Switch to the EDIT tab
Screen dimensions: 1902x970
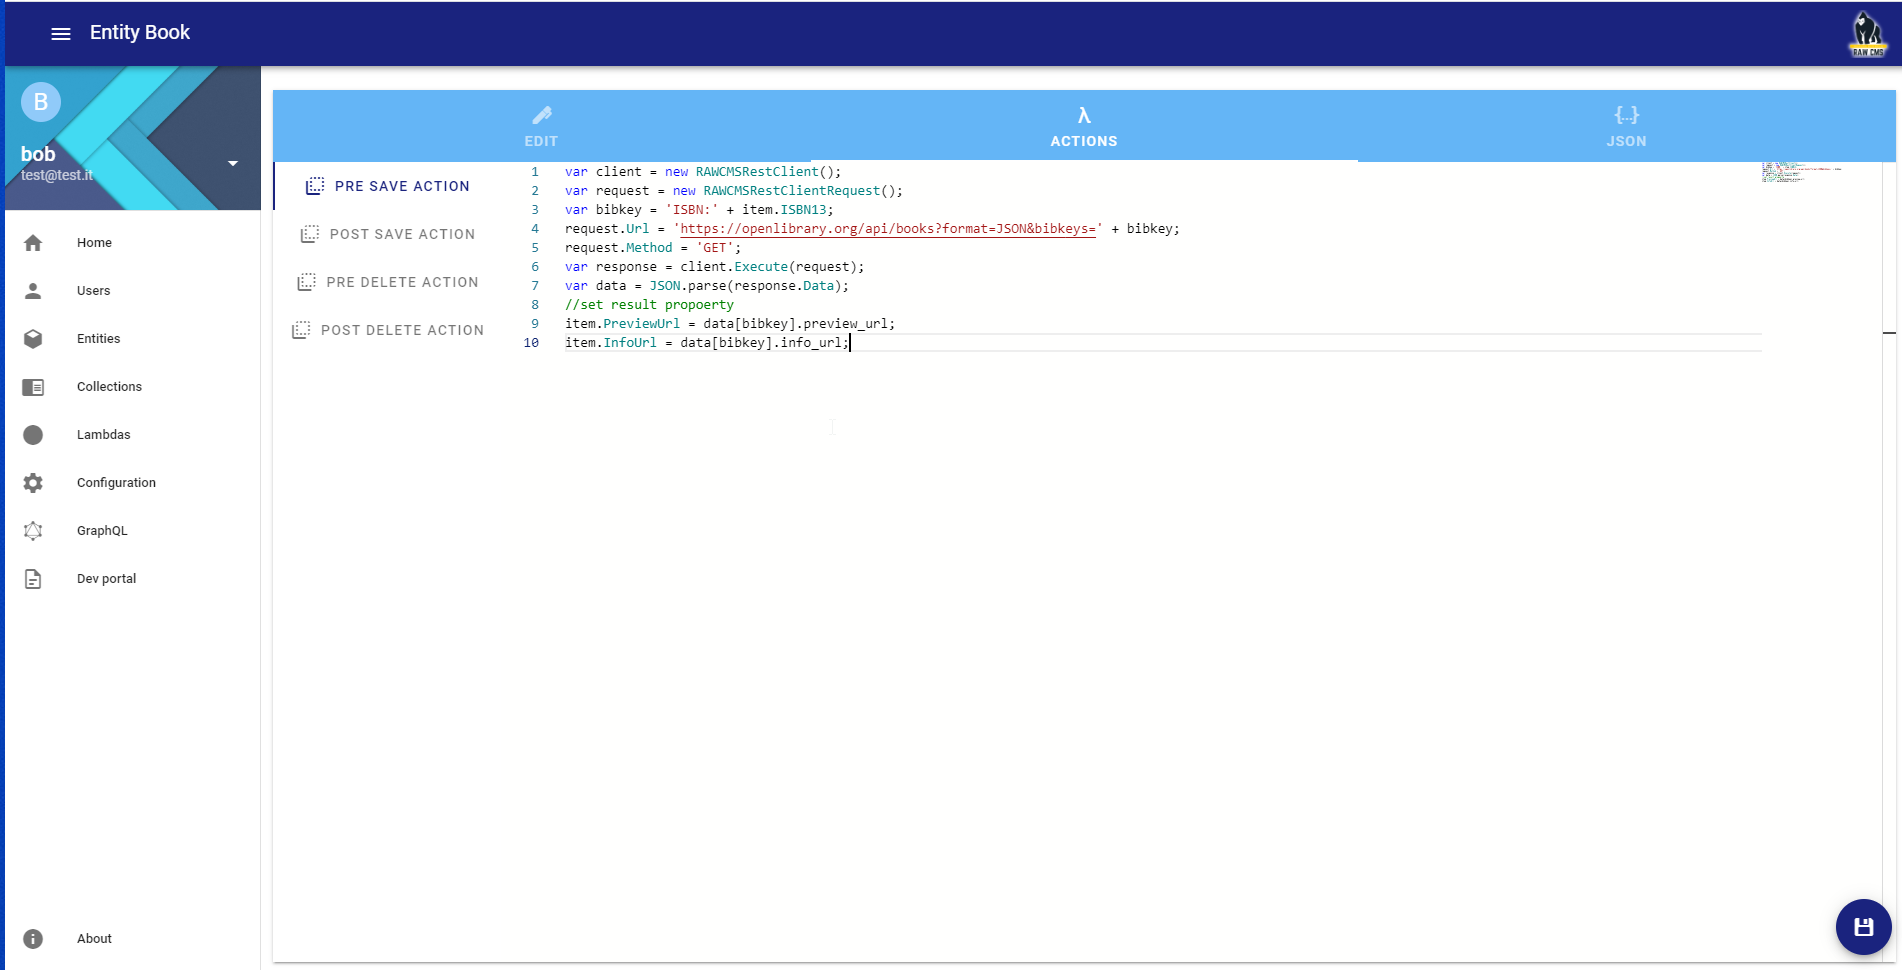pos(541,126)
